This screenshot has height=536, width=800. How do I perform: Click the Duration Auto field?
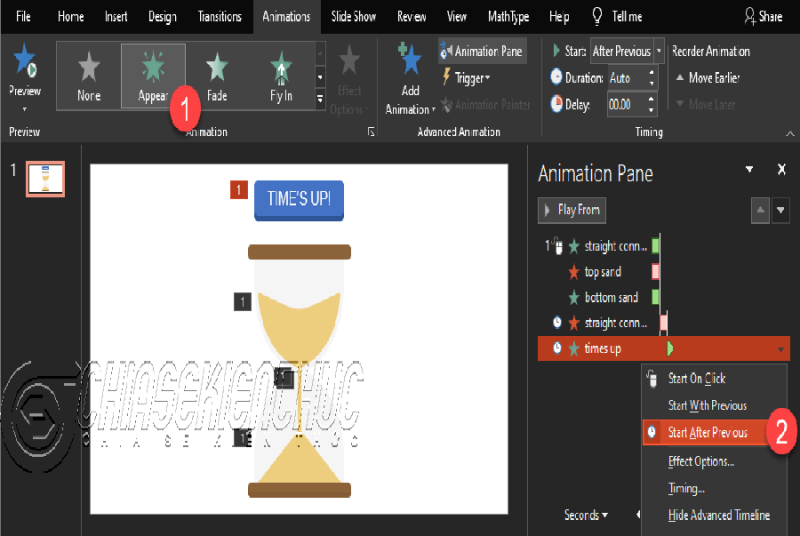pos(627,78)
